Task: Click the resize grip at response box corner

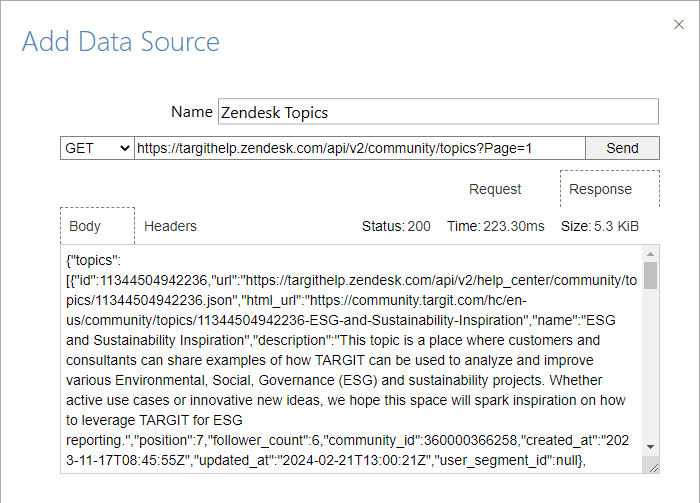Action: (x=652, y=466)
